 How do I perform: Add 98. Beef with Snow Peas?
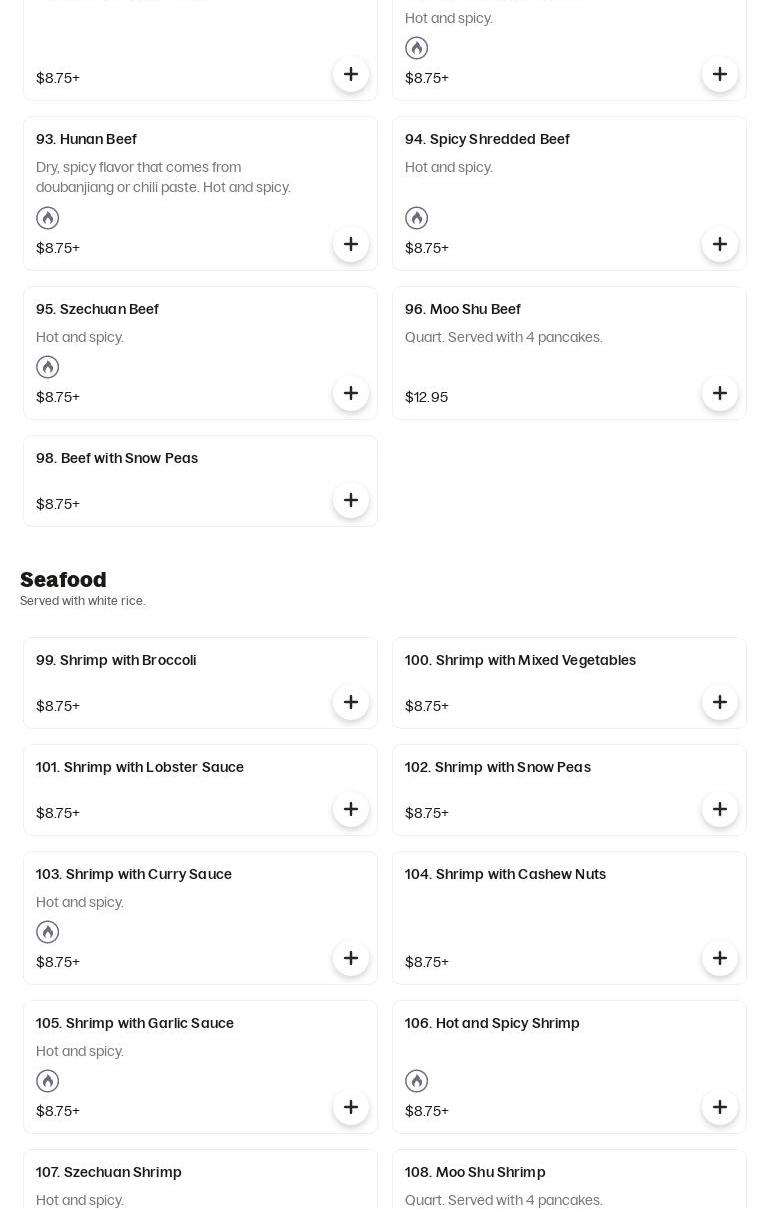click(x=351, y=500)
